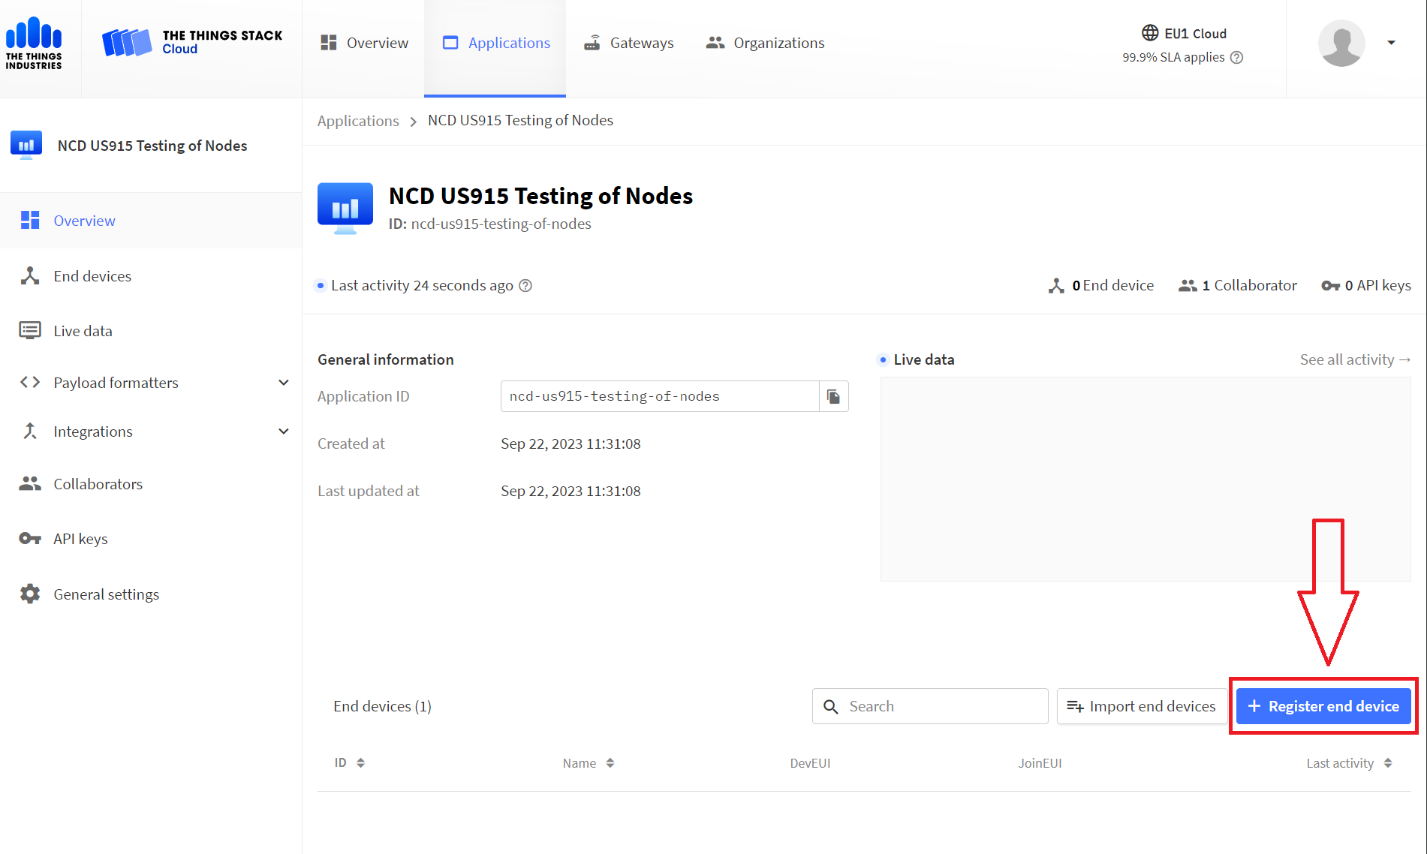
Task: Click inside the end device Search field
Action: click(x=930, y=706)
